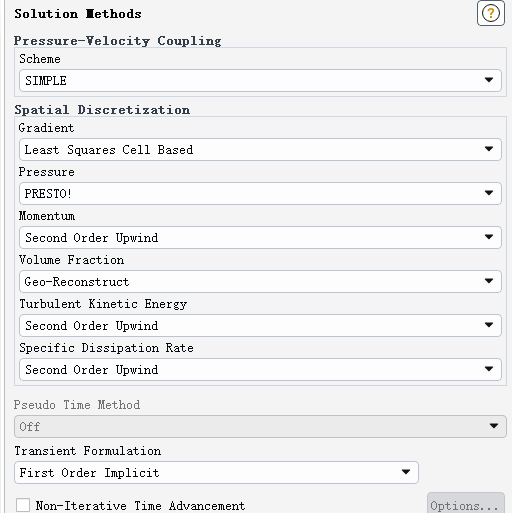This screenshot has height=513, width=512.
Task: Expand Turbulent Kinetic Energy dropdown arrow
Action: (x=489, y=325)
